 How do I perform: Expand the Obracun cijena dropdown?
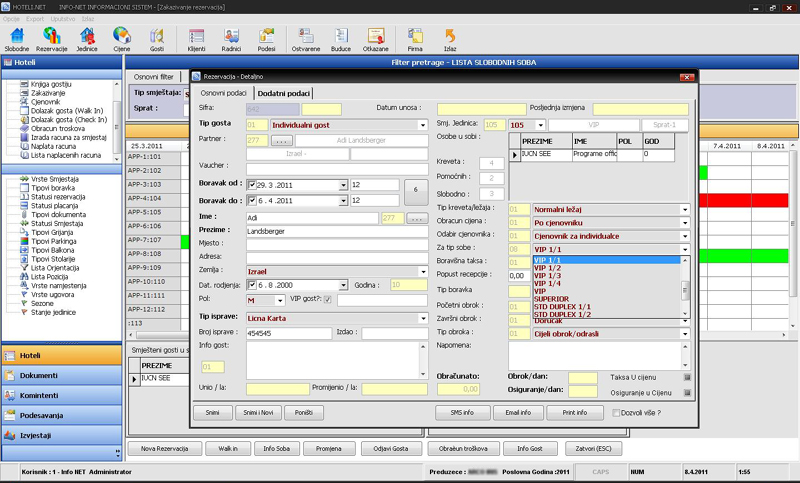pos(685,223)
